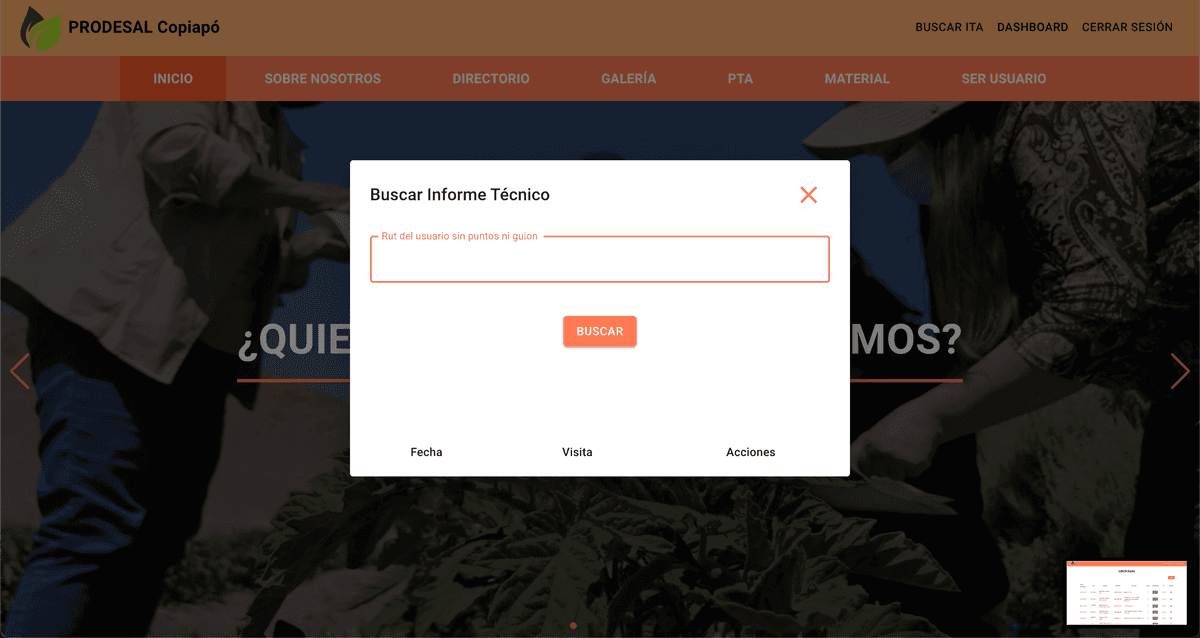The height and width of the screenshot is (638, 1200).
Task: Focus the Rut del usuario input field
Action: pos(600,260)
